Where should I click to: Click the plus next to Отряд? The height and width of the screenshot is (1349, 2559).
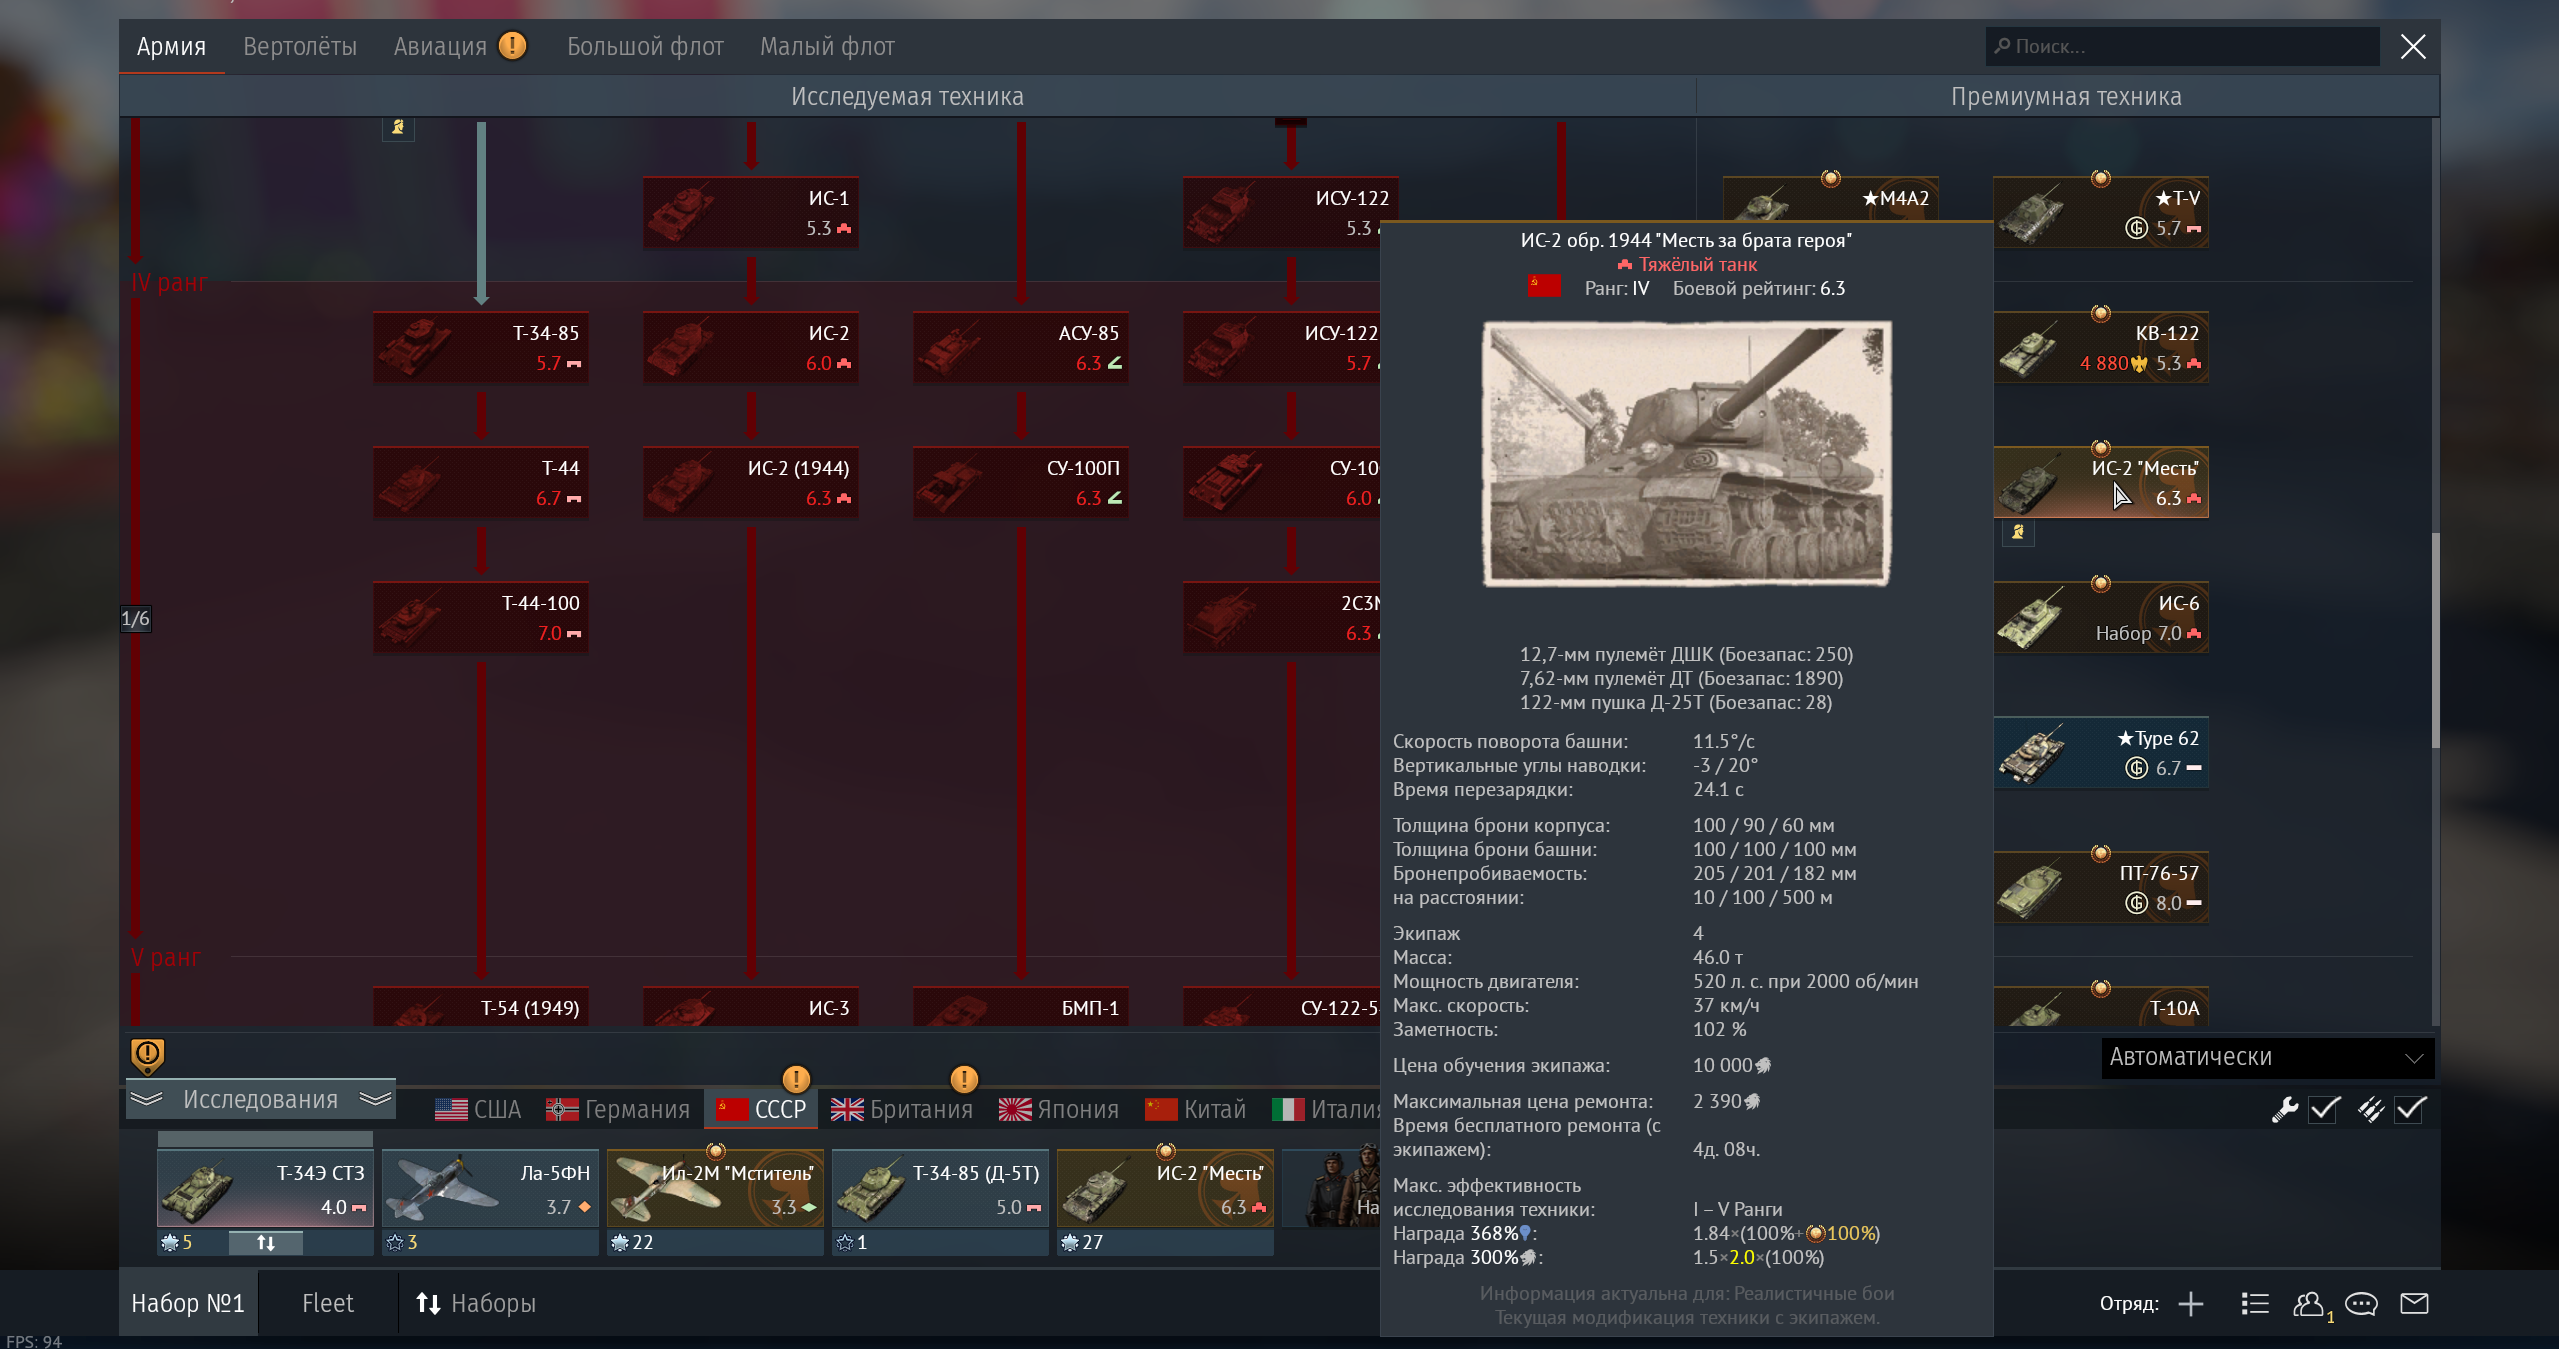coord(2191,1304)
